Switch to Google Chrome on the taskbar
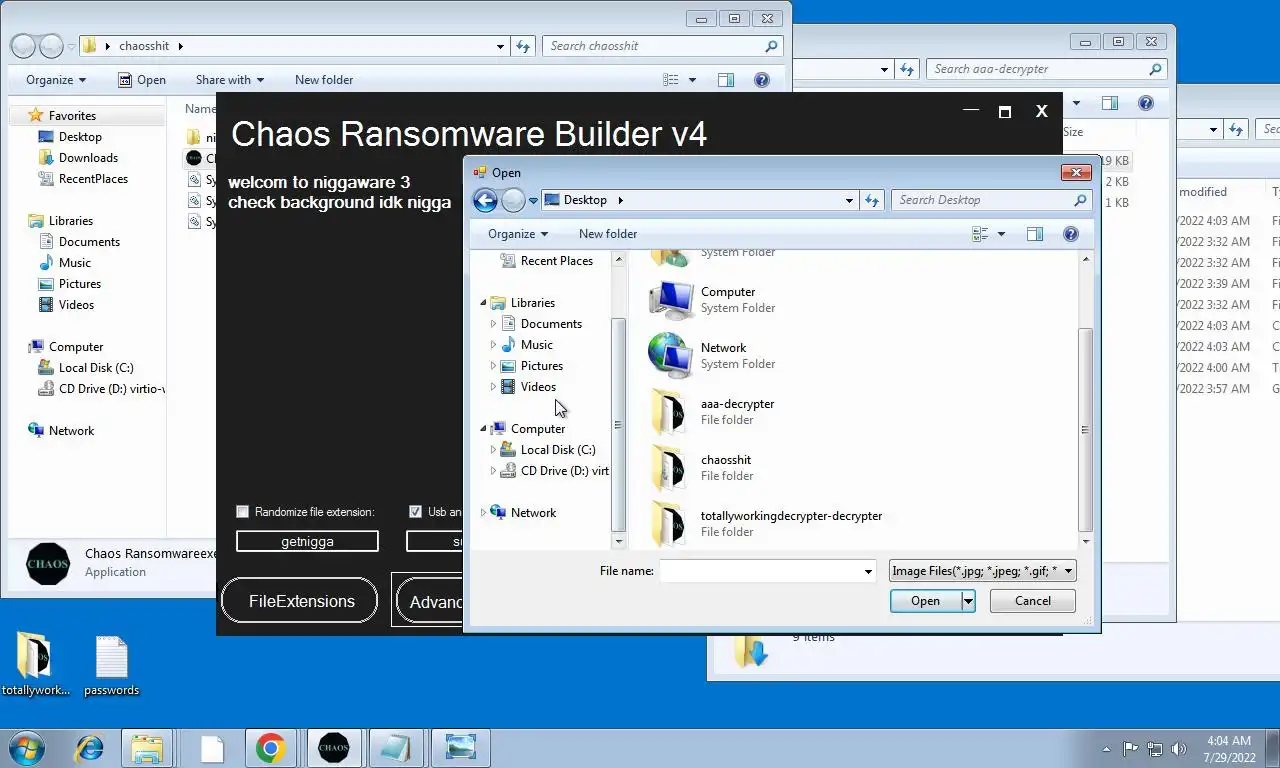Screen dimensions: 1280x768 [x=270, y=748]
